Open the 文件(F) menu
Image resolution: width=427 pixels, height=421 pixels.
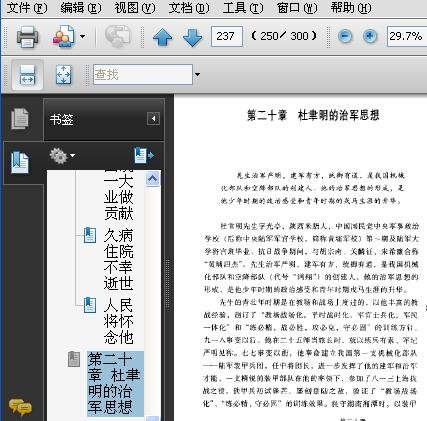pyautogui.click(x=27, y=8)
